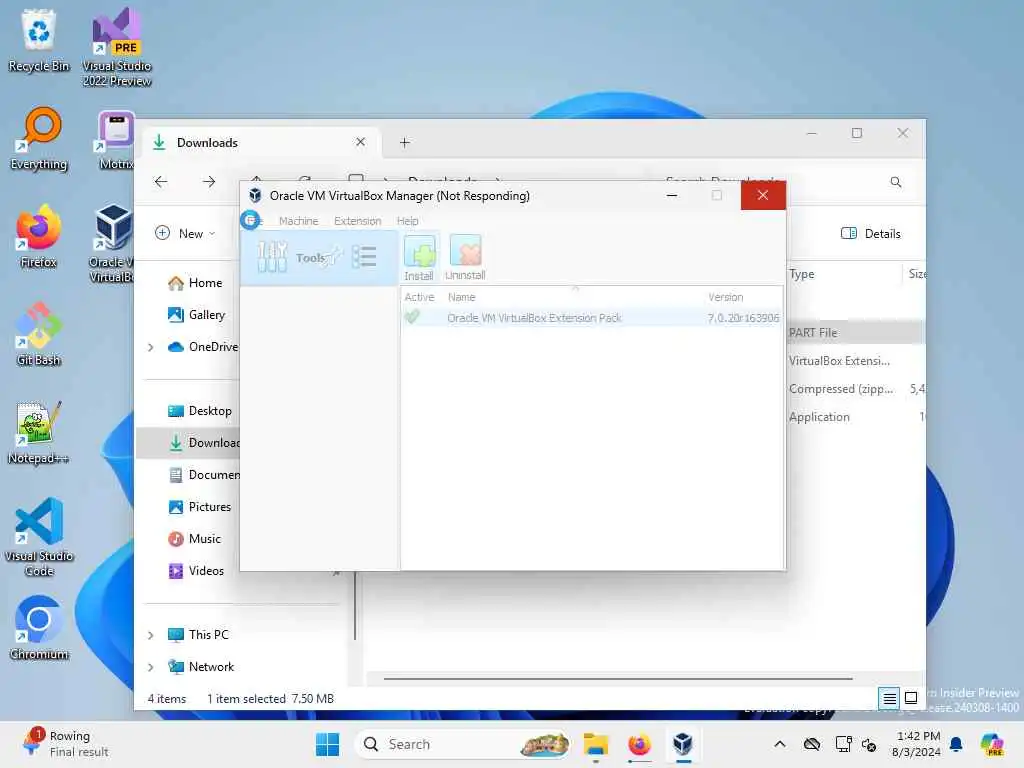This screenshot has width=1024, height=768.
Task: Go back in File Explorer
Action: point(161,182)
